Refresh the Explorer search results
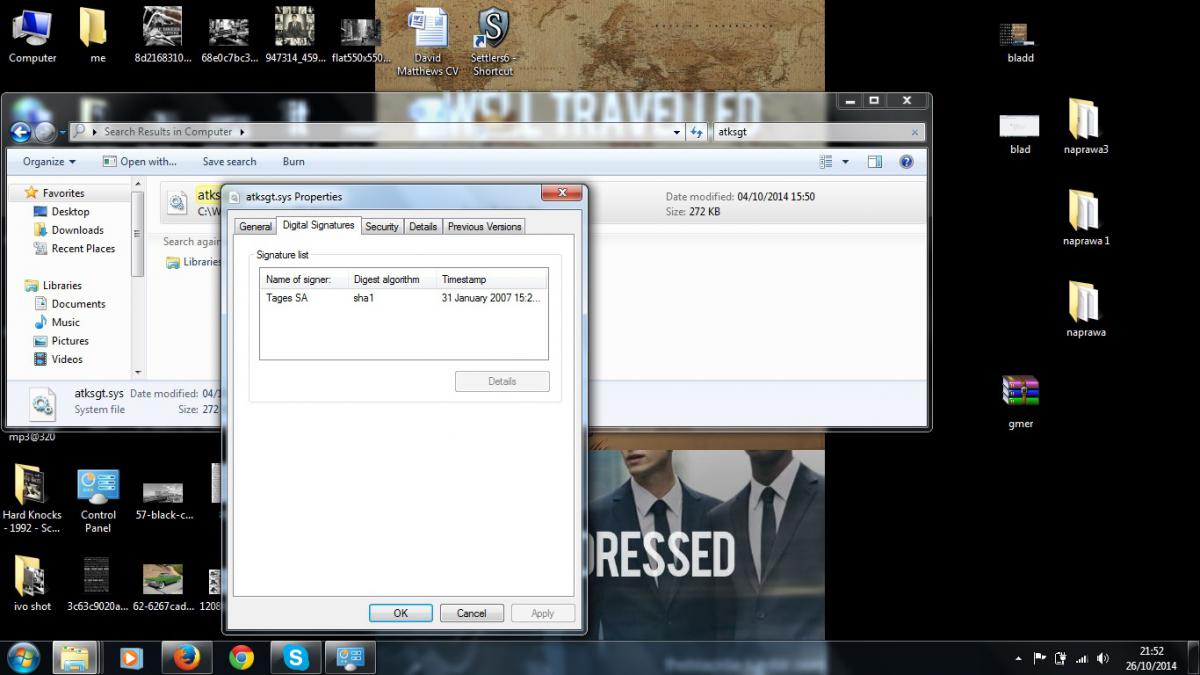Viewport: 1200px width, 675px height. (x=697, y=132)
